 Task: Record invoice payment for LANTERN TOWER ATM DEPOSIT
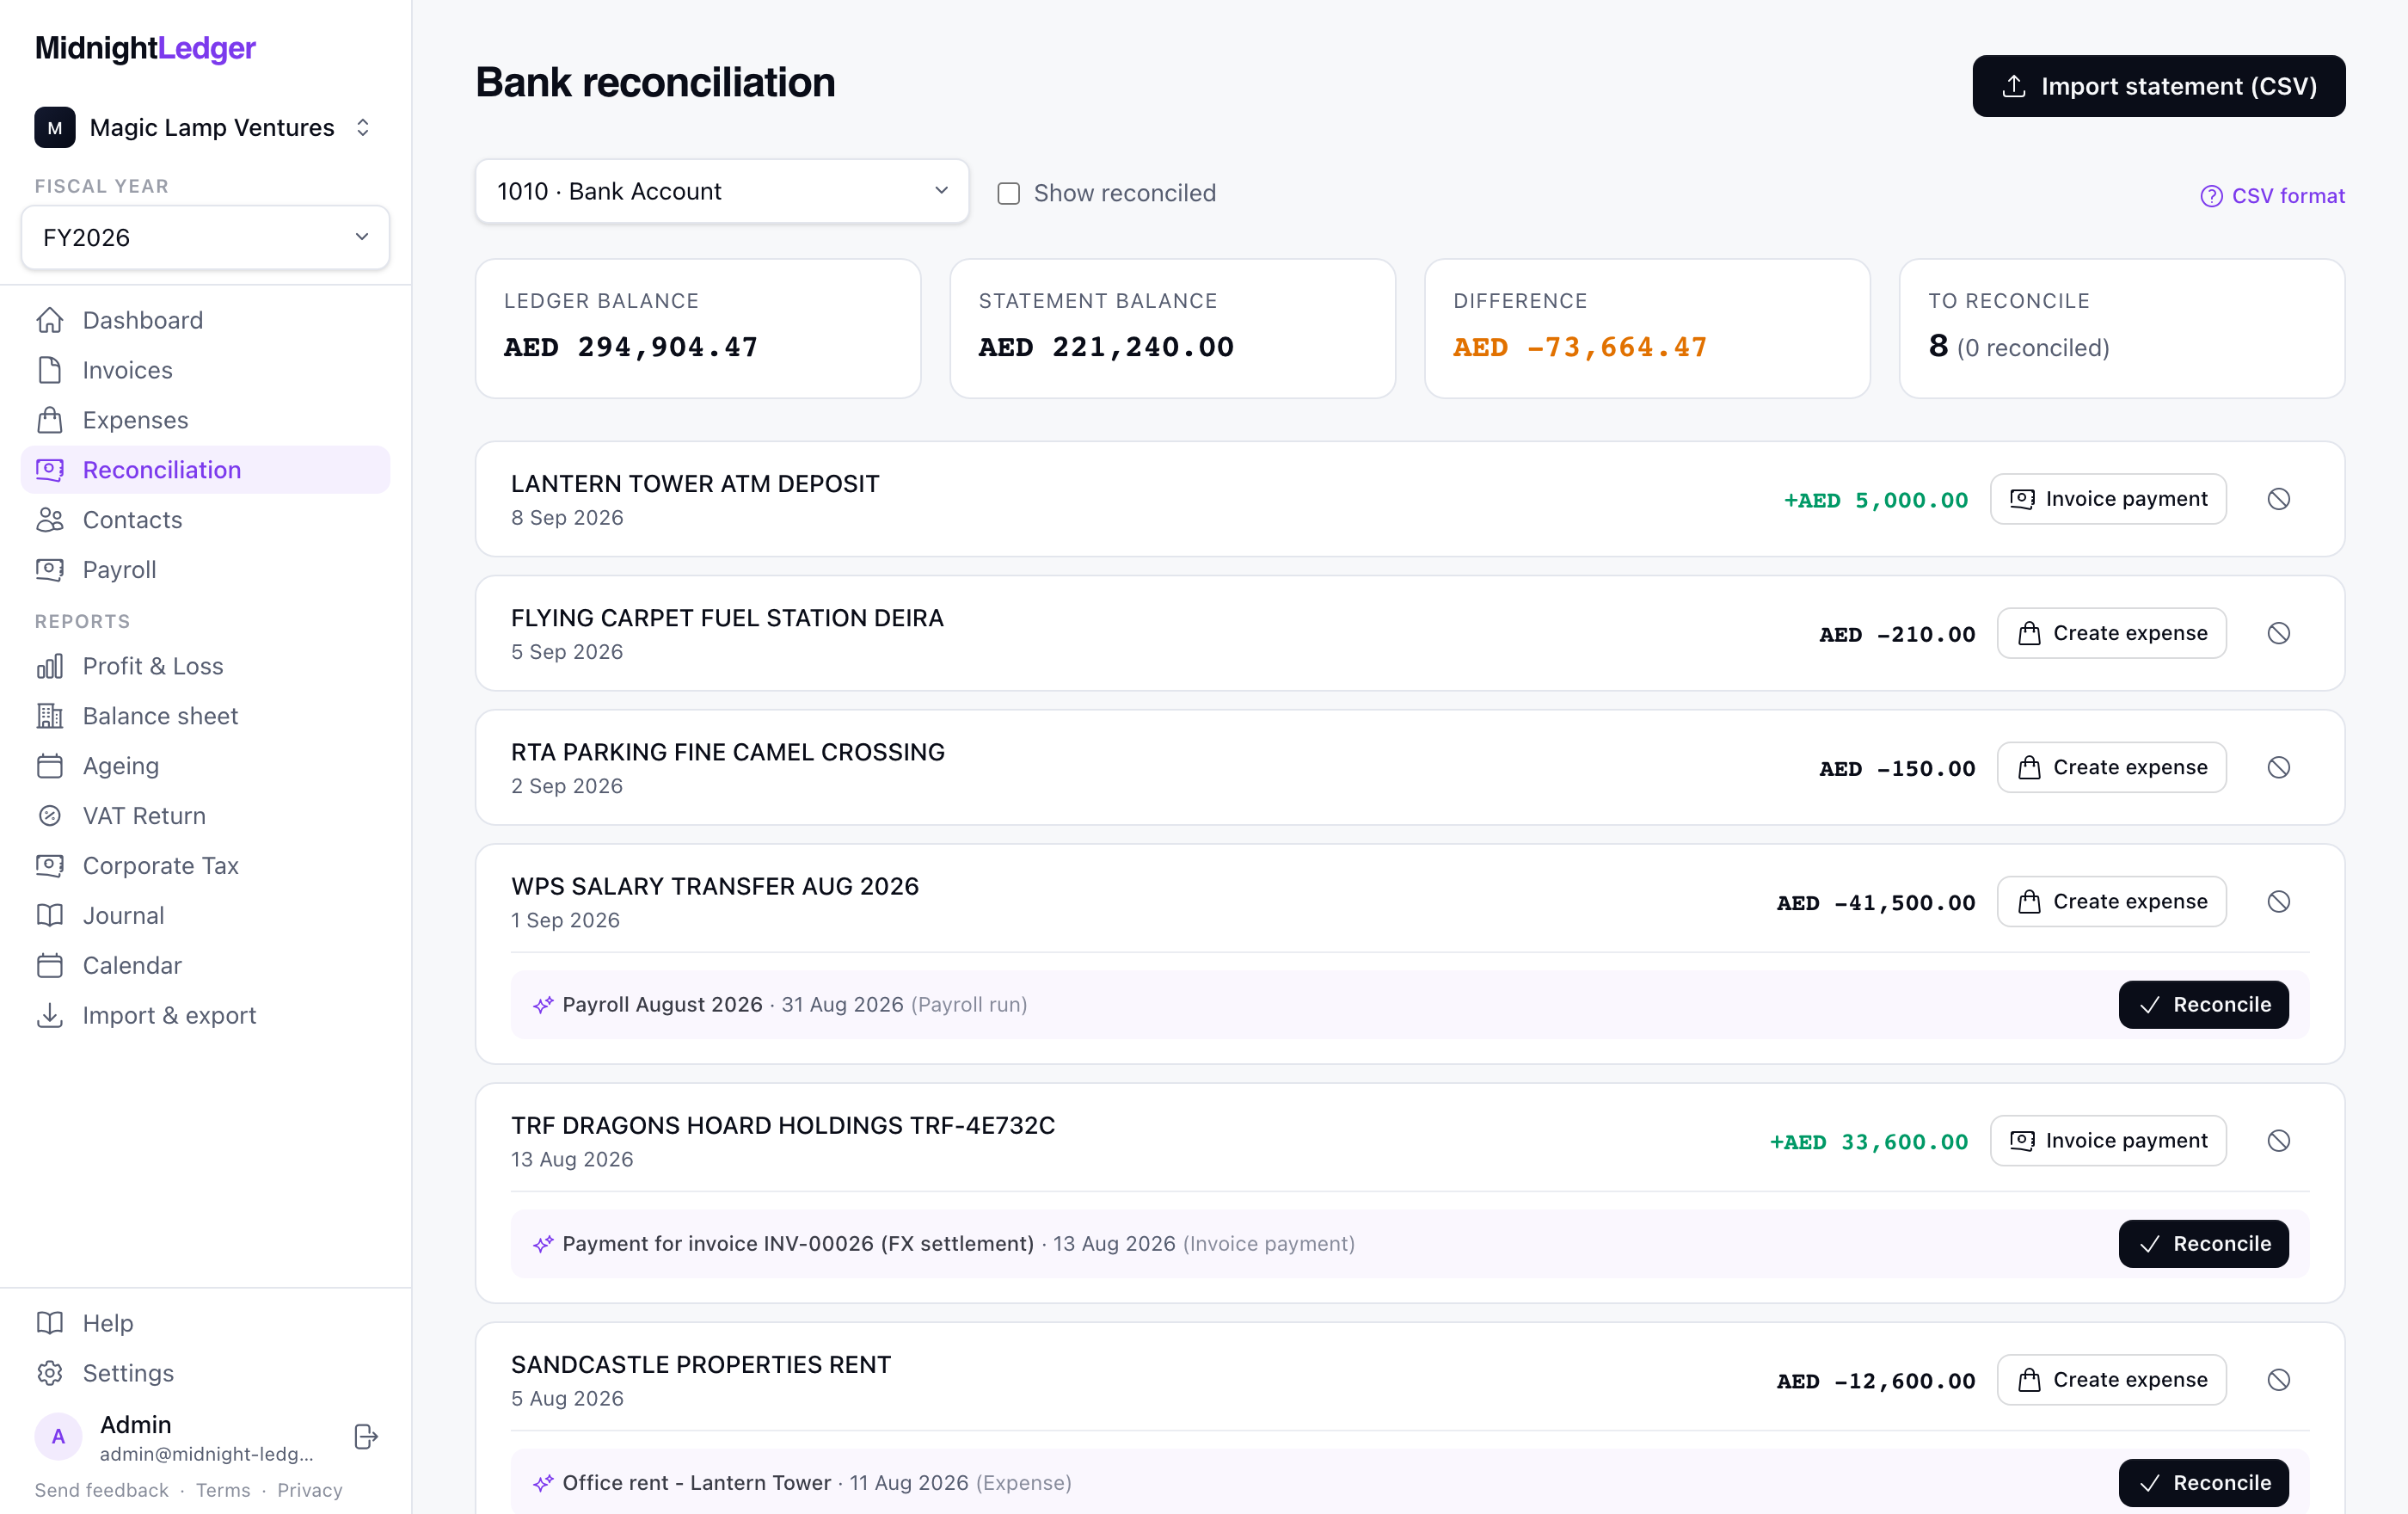[x=2108, y=499]
